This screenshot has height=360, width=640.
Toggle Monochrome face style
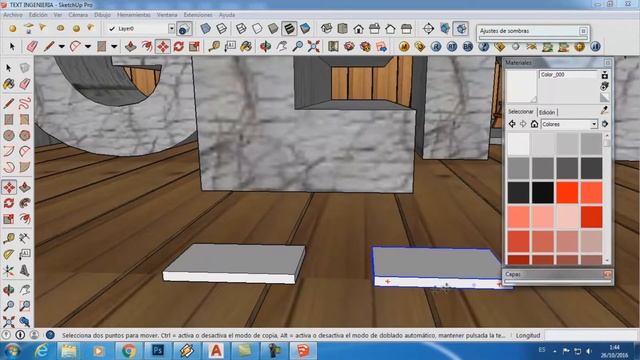click(305, 29)
